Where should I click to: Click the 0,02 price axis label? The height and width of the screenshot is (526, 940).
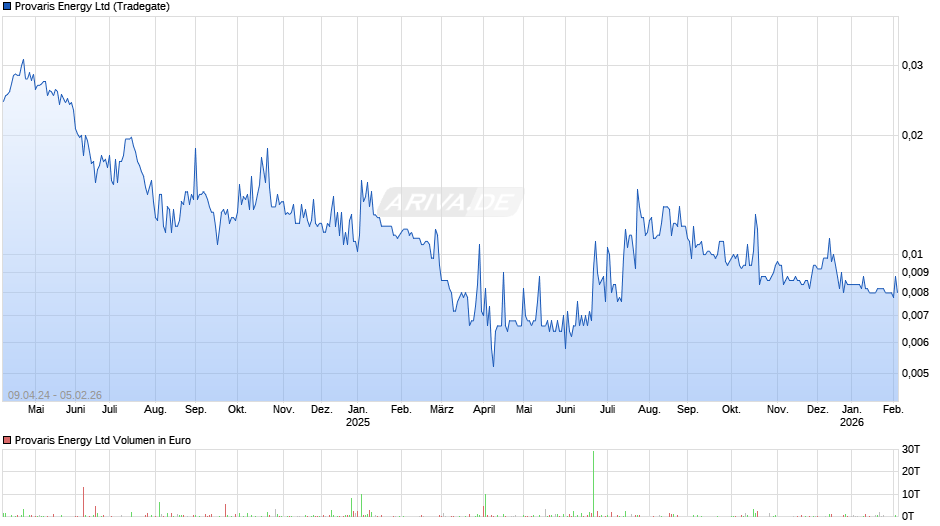(912, 136)
